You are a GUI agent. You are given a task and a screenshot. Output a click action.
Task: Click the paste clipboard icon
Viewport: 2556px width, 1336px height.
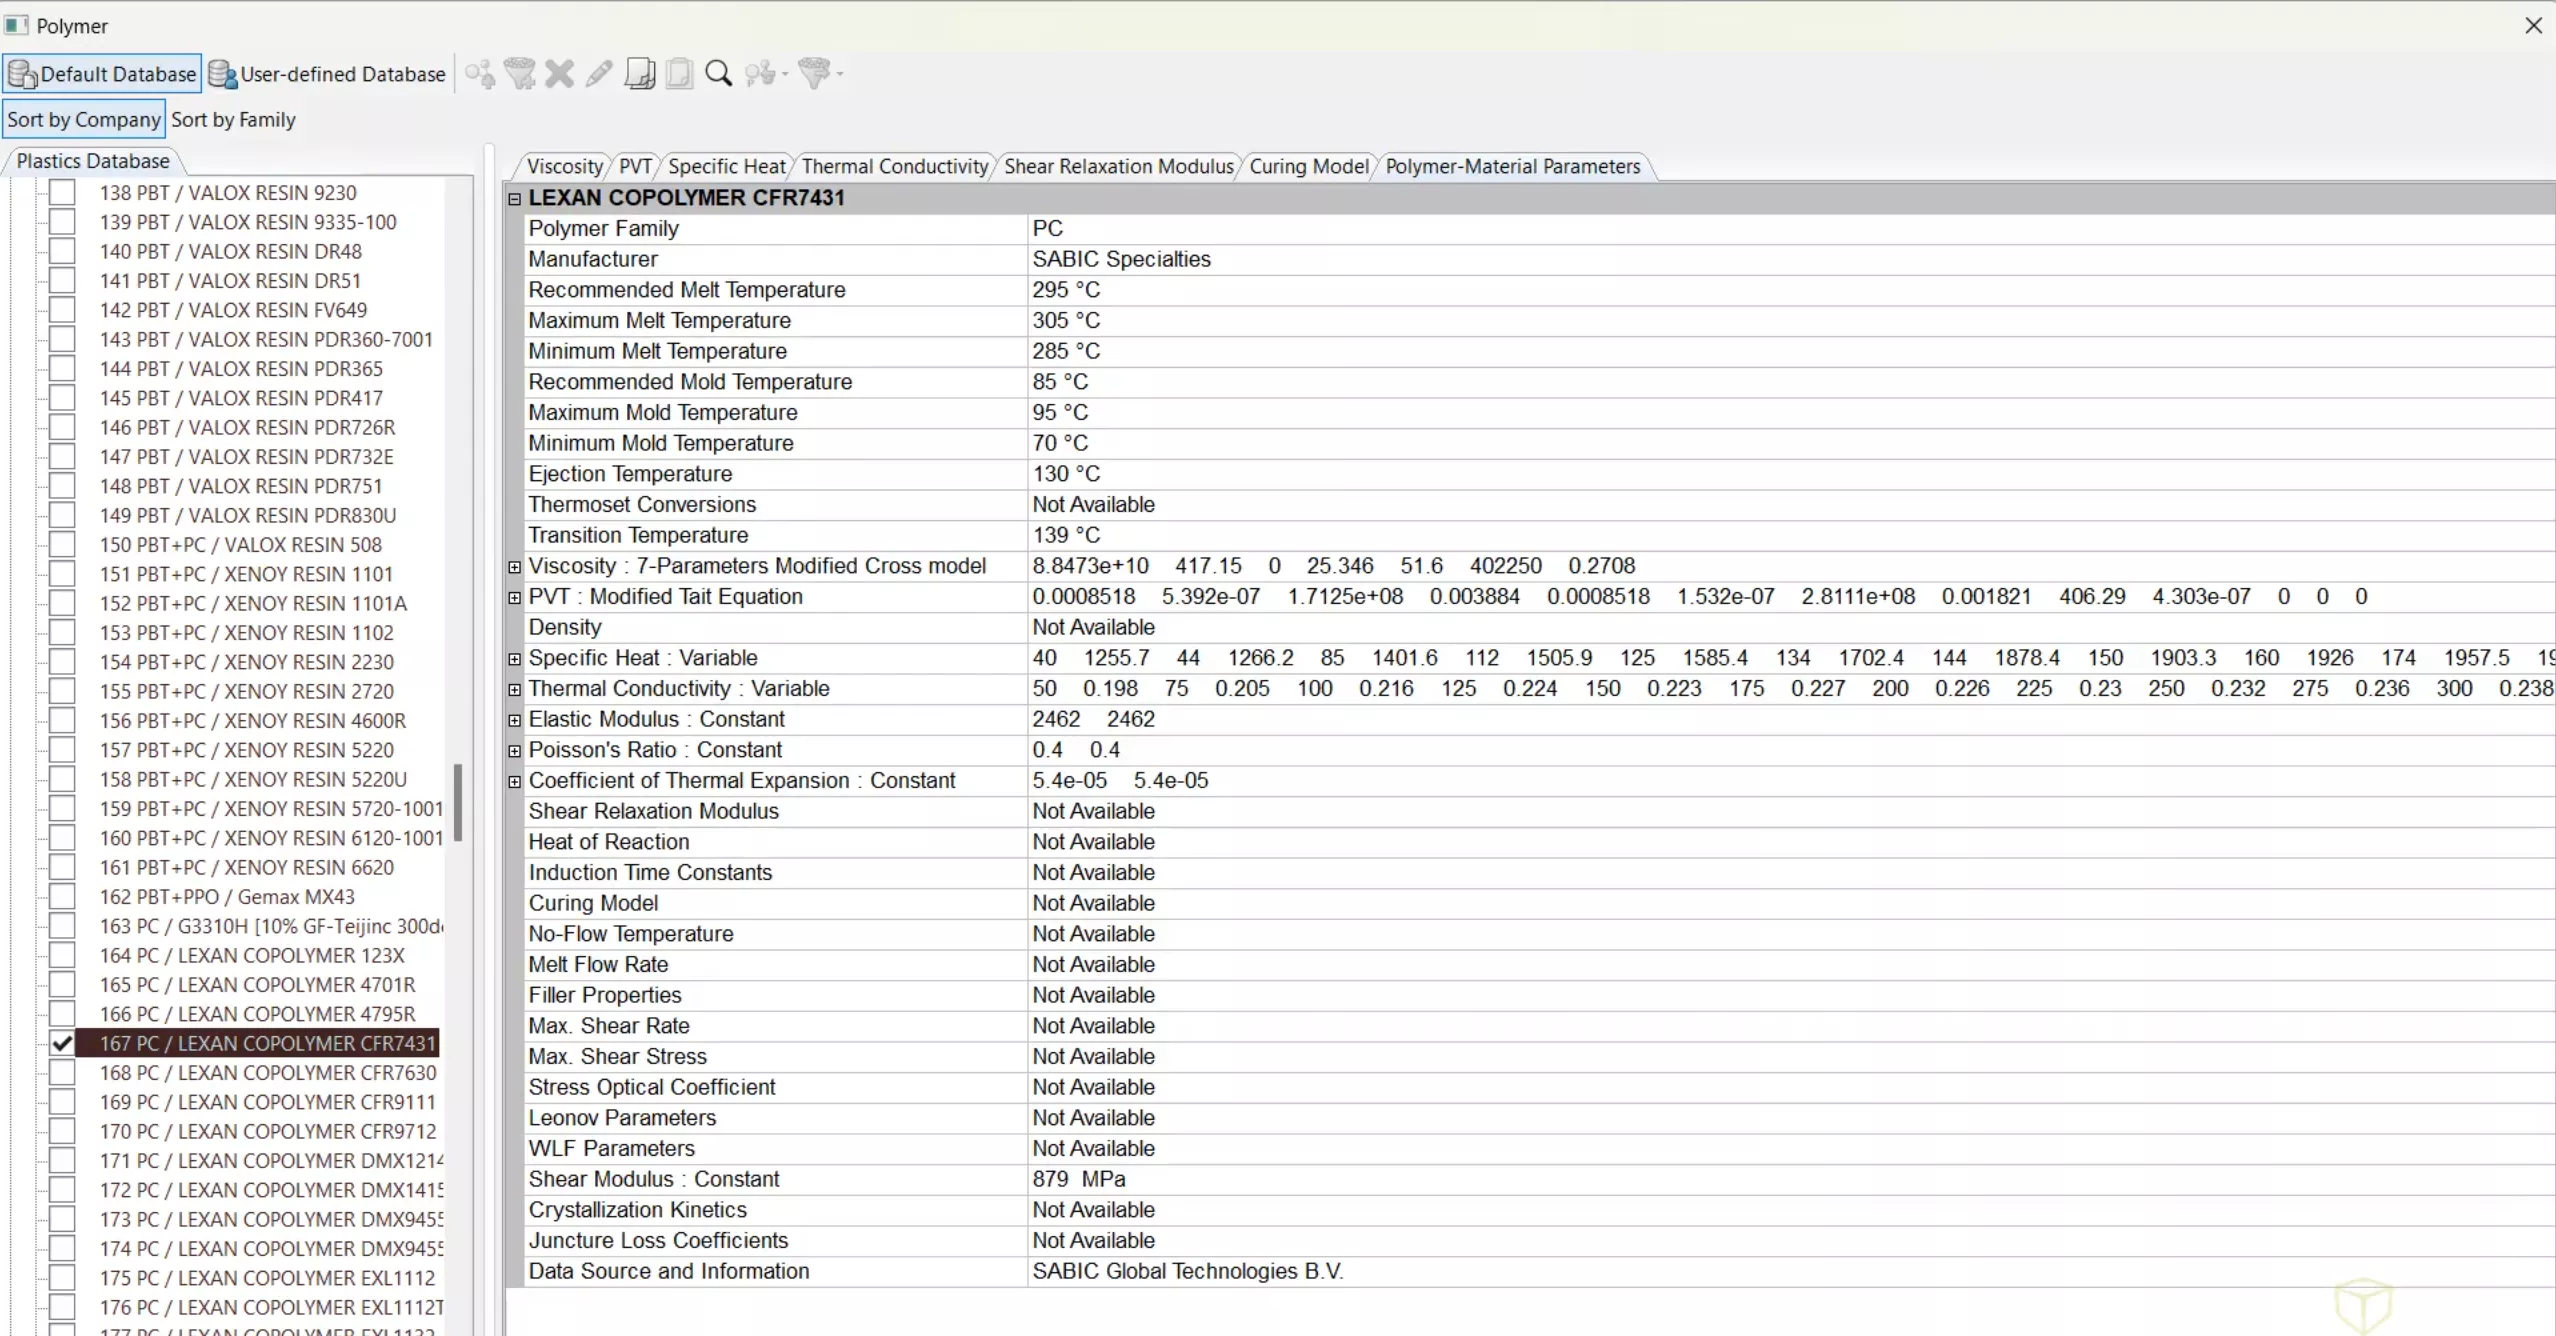pyautogui.click(x=679, y=74)
